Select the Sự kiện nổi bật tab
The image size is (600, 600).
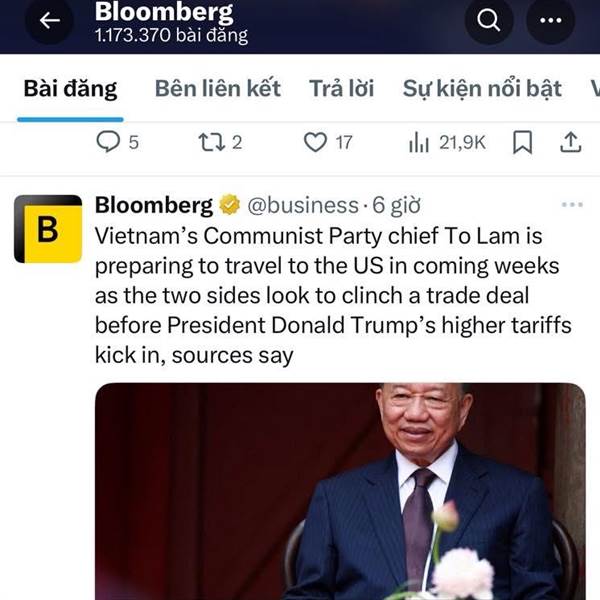click(482, 89)
